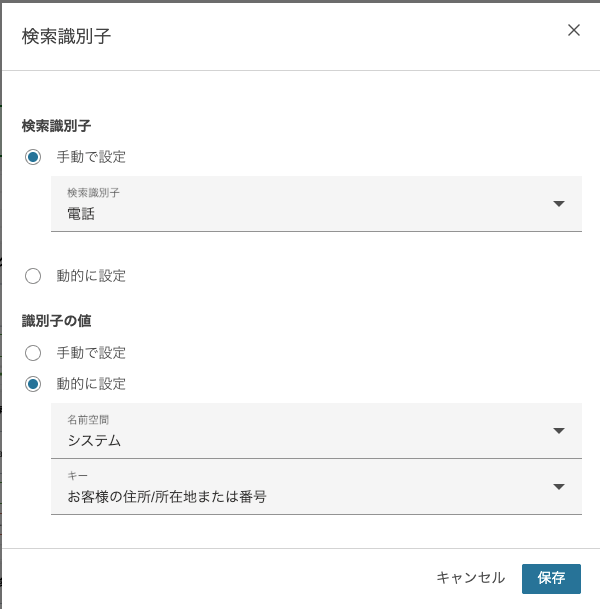Click the 動的に設定 label under 識別子の値
This screenshot has height=609, width=600.
click(91, 383)
